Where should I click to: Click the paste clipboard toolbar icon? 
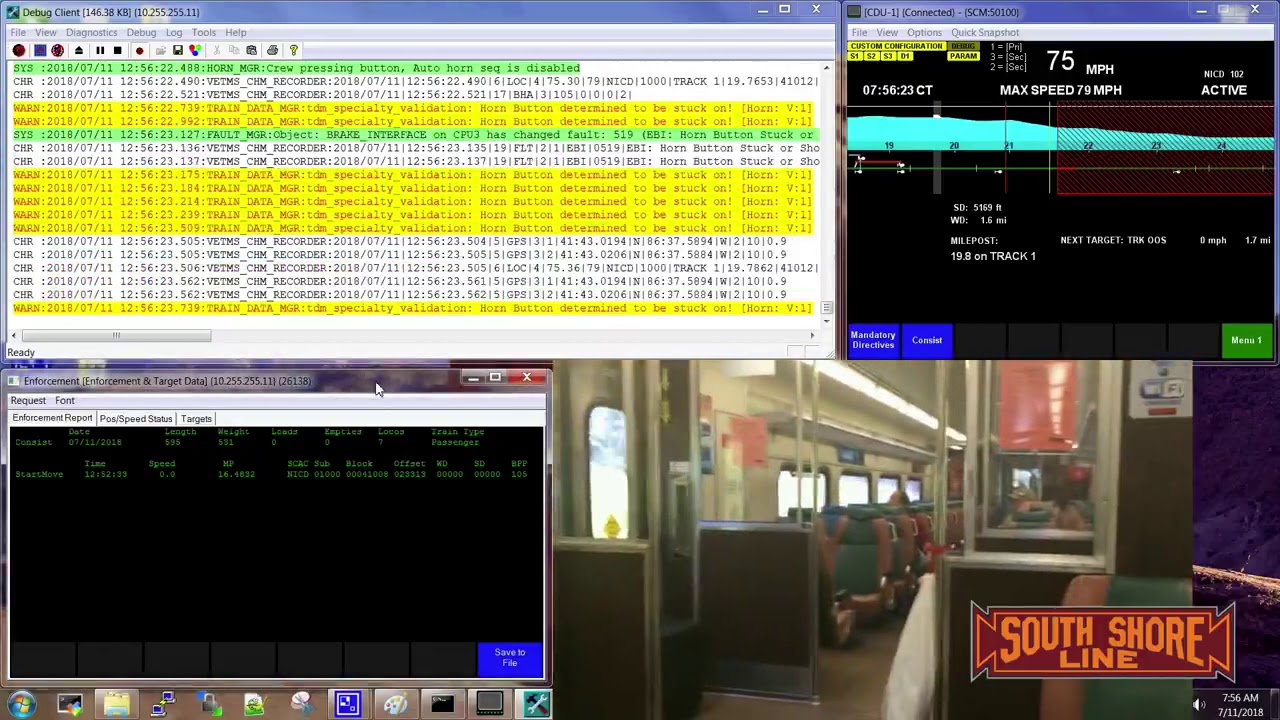[252, 50]
